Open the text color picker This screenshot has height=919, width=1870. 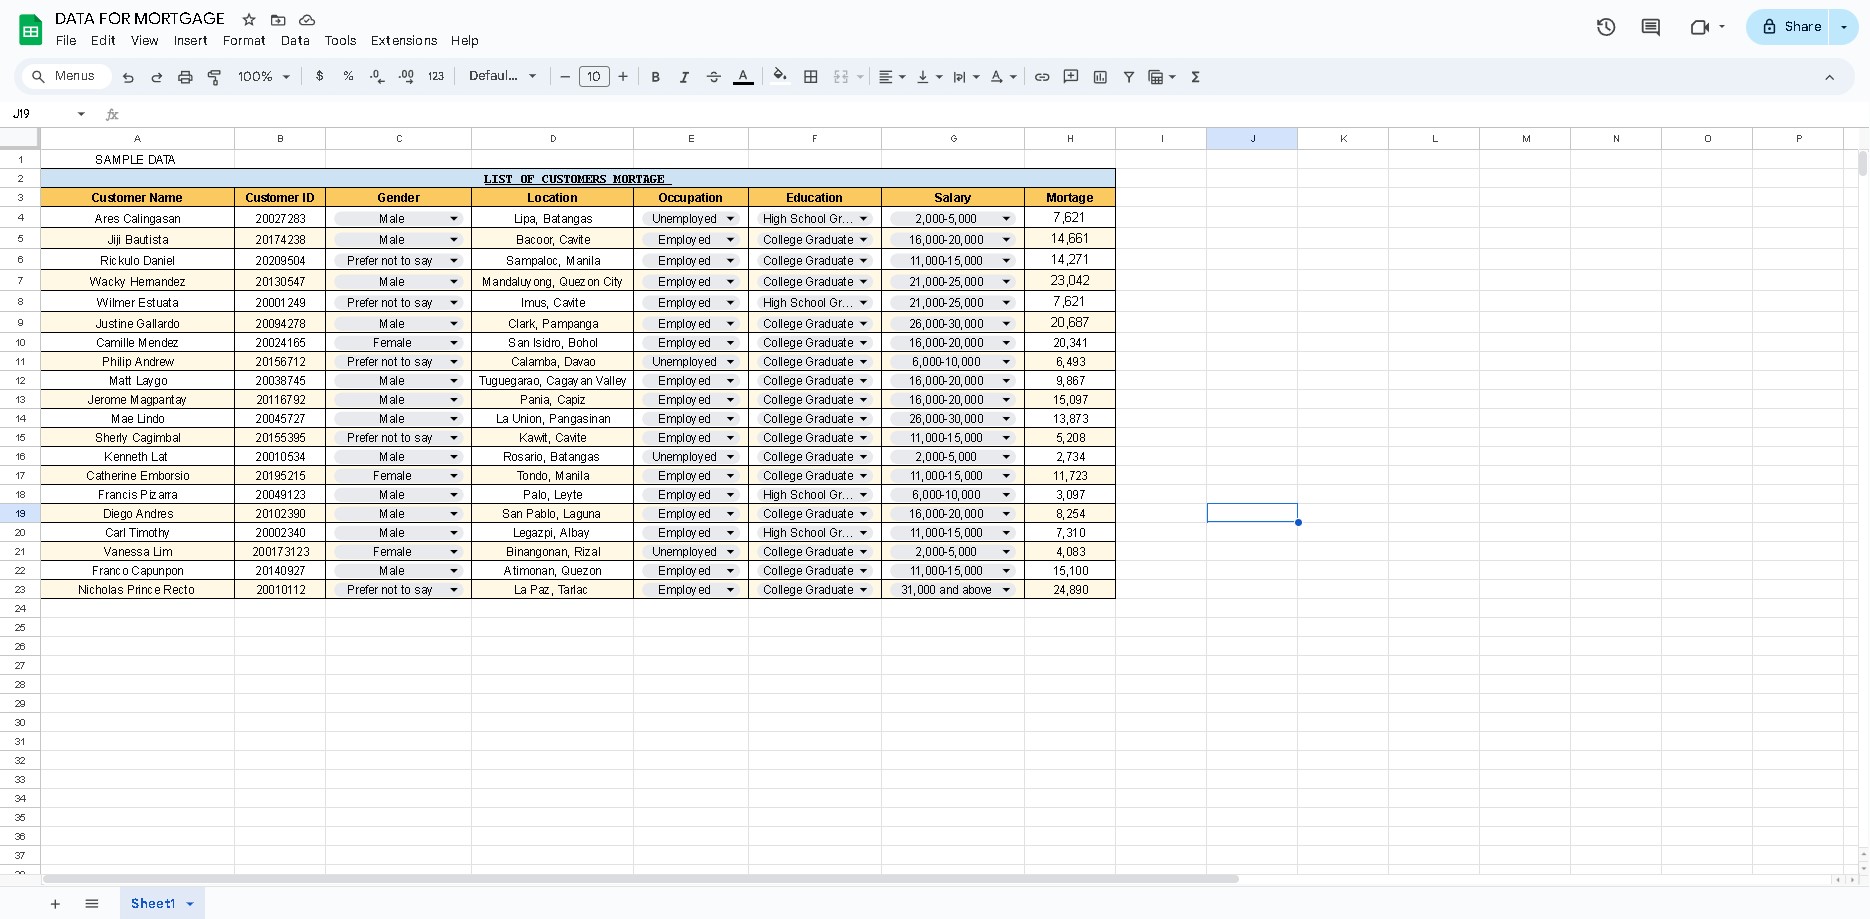[x=743, y=77]
